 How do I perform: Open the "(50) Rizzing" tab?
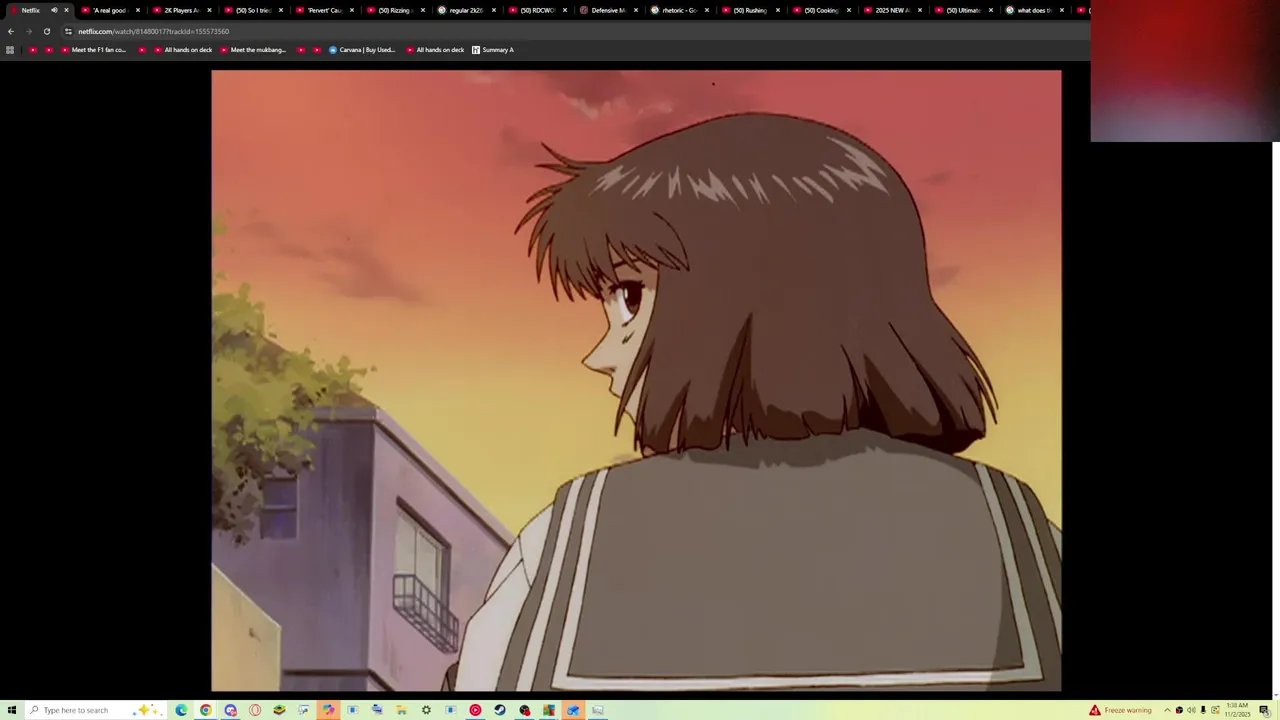pos(394,10)
